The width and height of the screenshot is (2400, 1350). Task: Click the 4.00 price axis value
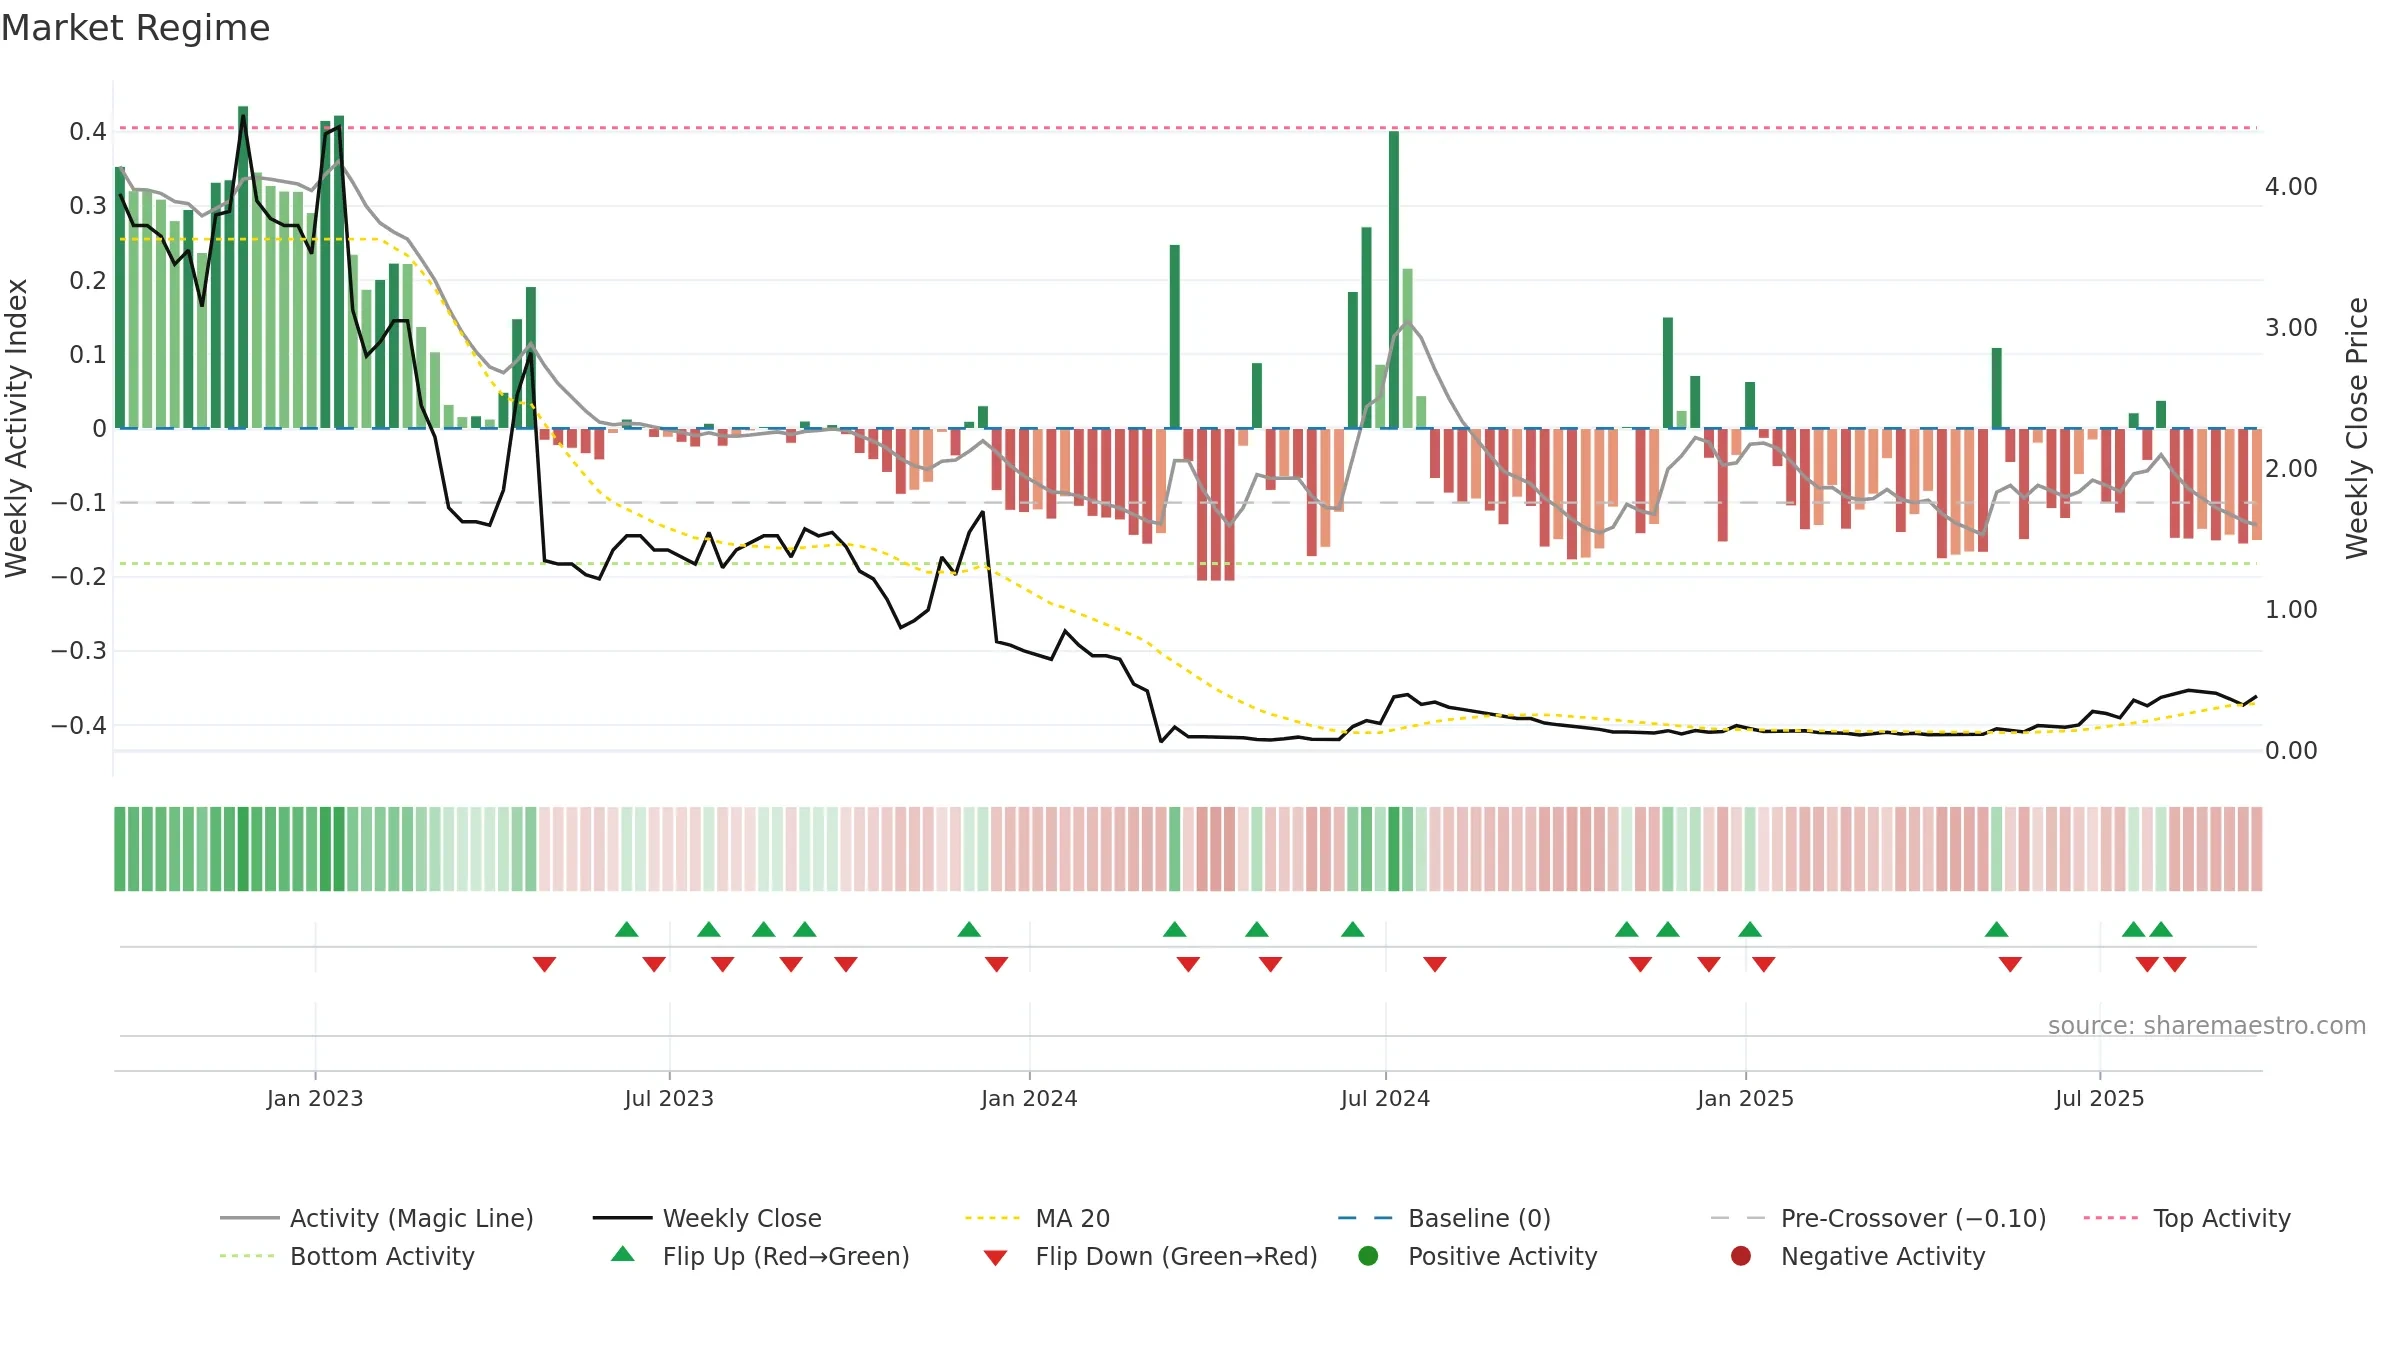point(2291,187)
